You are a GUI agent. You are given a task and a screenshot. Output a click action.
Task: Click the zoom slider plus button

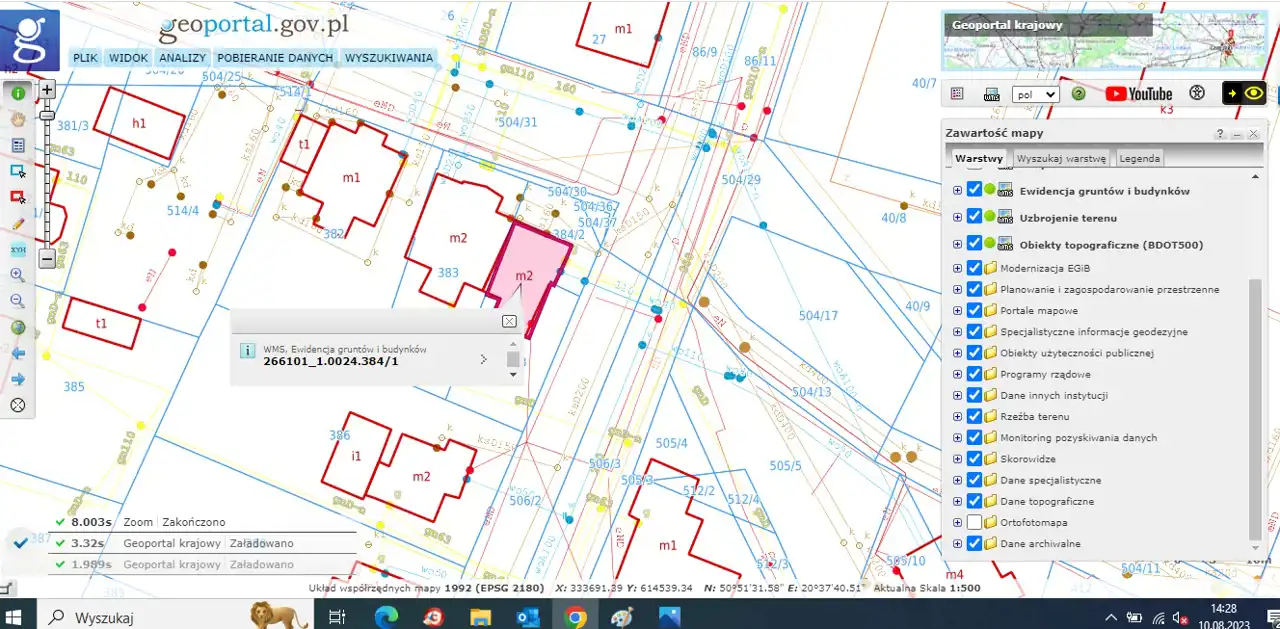47,89
